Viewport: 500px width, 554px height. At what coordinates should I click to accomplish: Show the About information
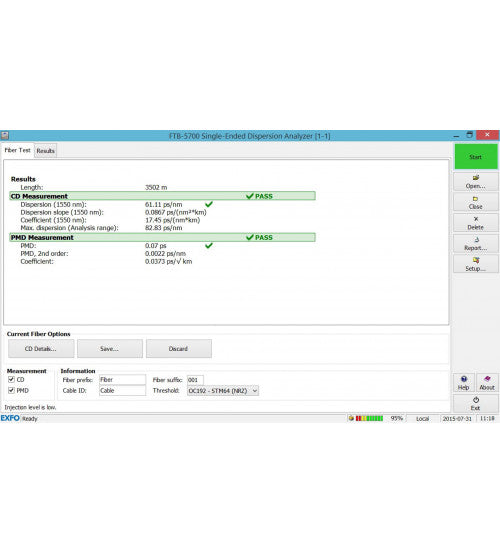point(487,383)
